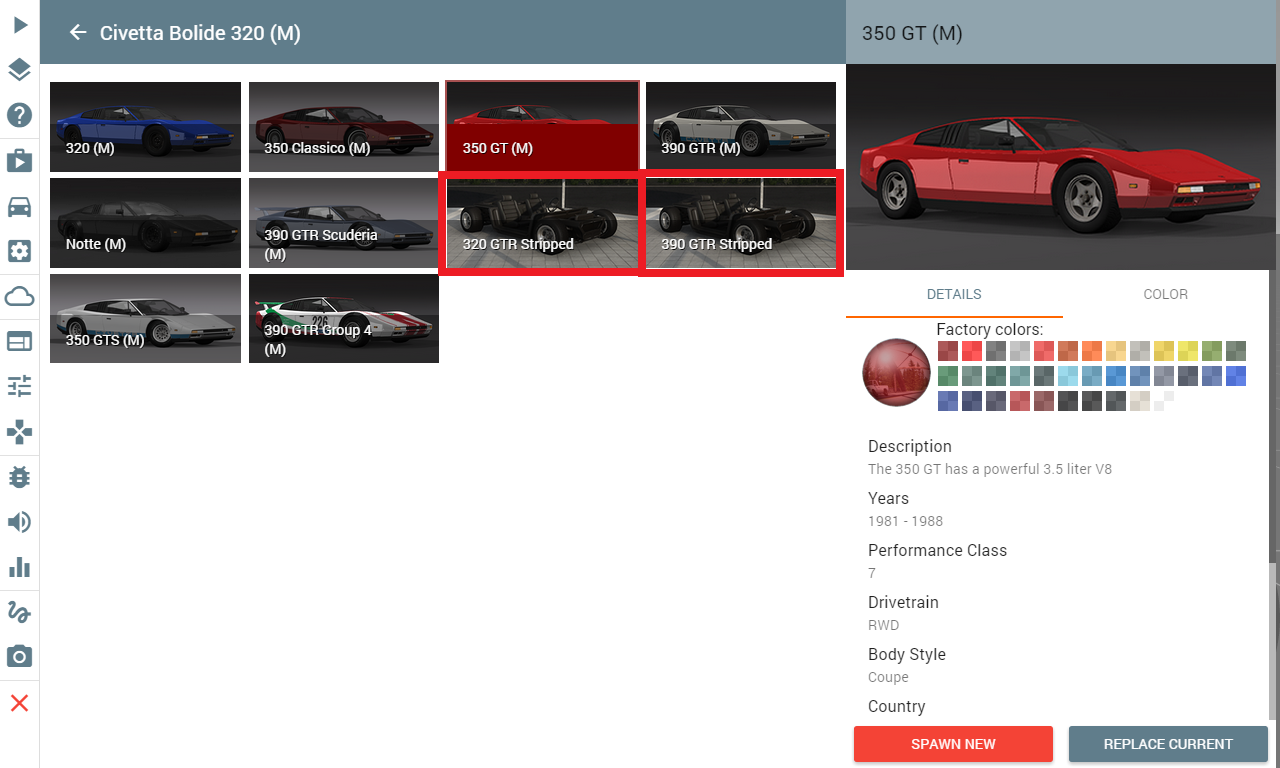Image resolution: width=1280 pixels, height=768 pixels.
Task: Close the menu with the red X icon
Action: 20,703
